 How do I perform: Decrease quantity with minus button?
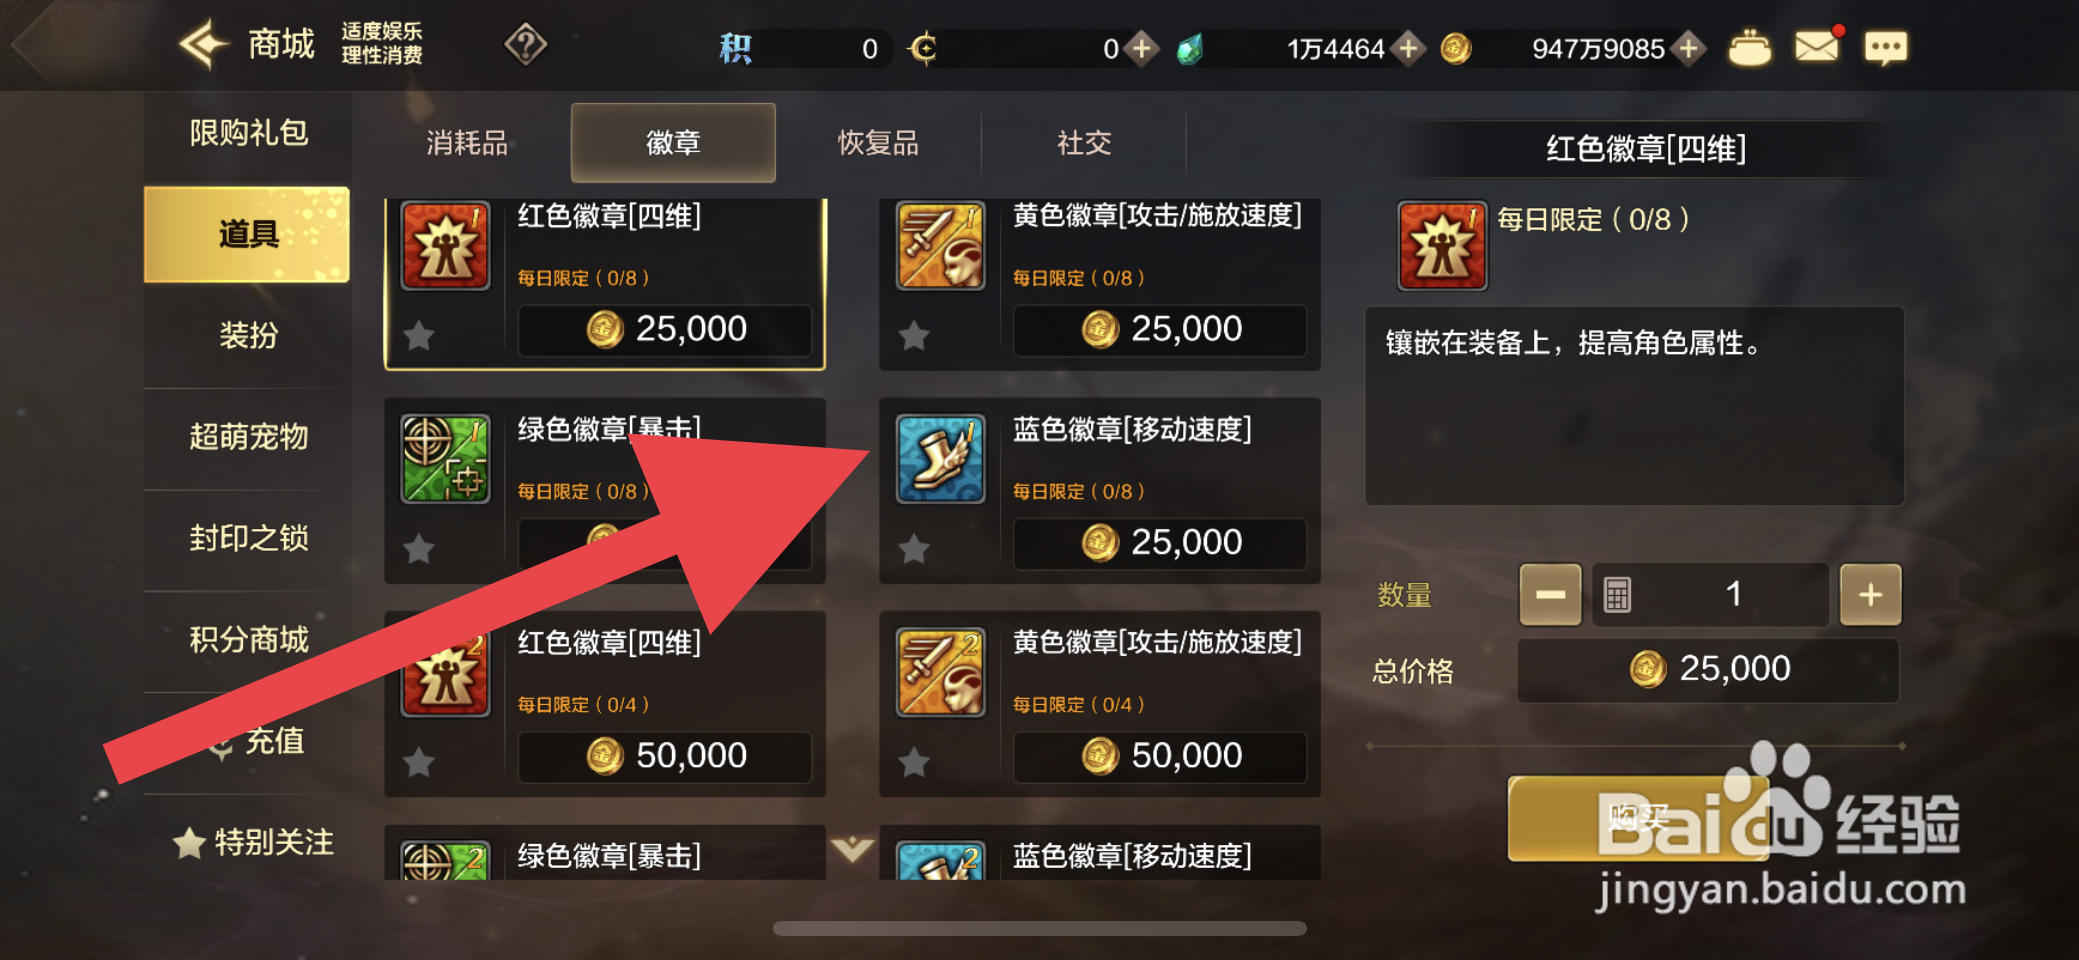(x=1550, y=594)
